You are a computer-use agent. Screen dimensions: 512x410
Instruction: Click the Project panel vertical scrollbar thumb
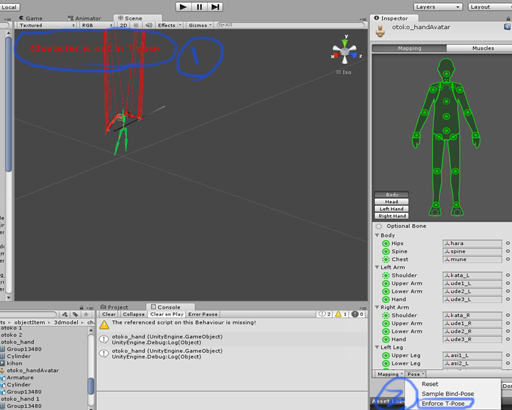point(91,386)
